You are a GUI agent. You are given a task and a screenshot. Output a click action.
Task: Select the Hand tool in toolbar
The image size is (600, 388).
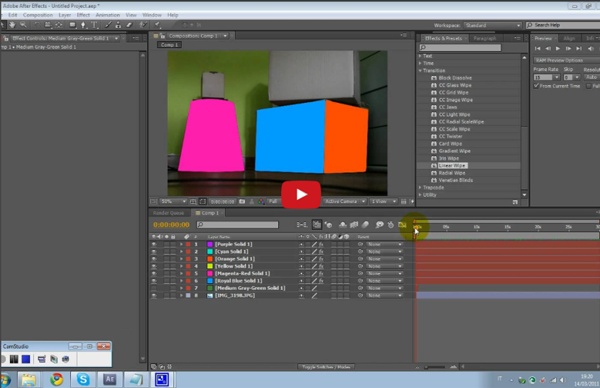pos(12,25)
